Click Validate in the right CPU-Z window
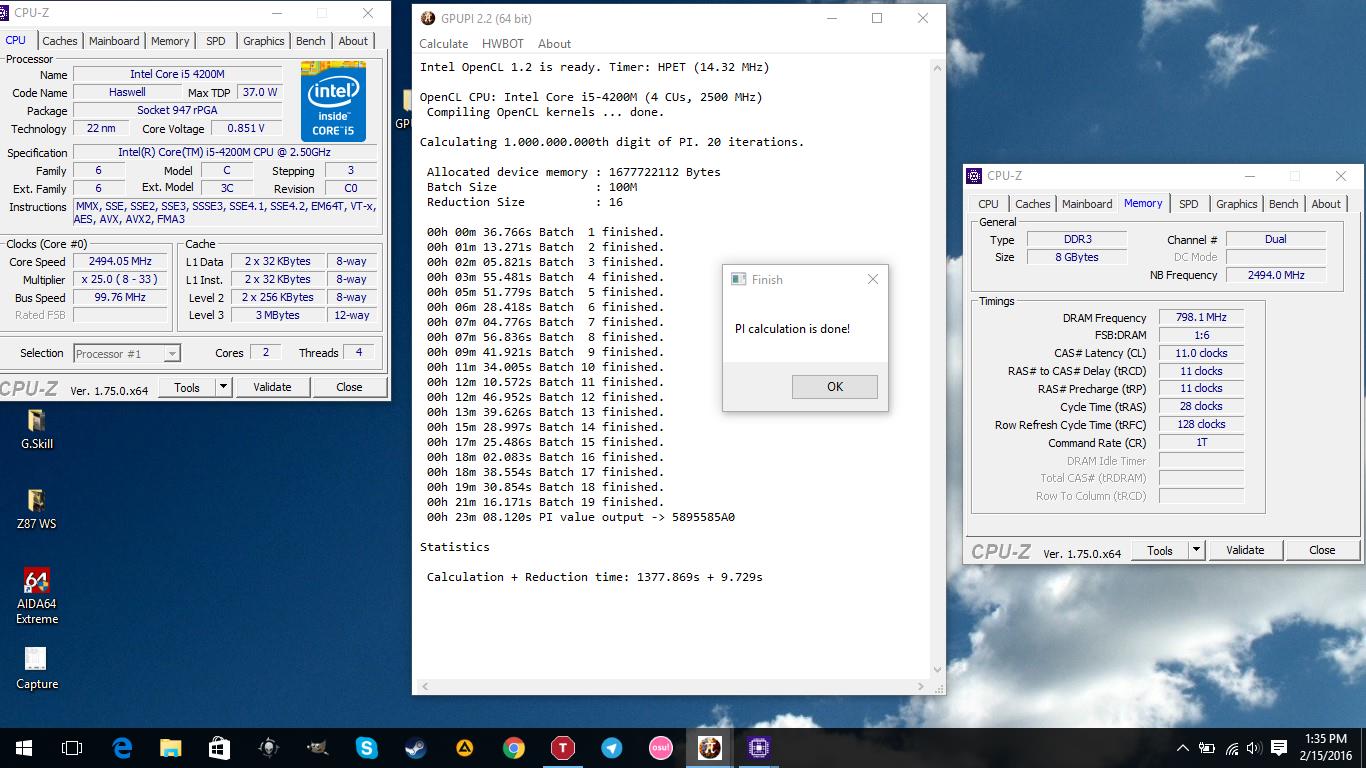Image resolution: width=1366 pixels, height=768 pixels. (1245, 550)
